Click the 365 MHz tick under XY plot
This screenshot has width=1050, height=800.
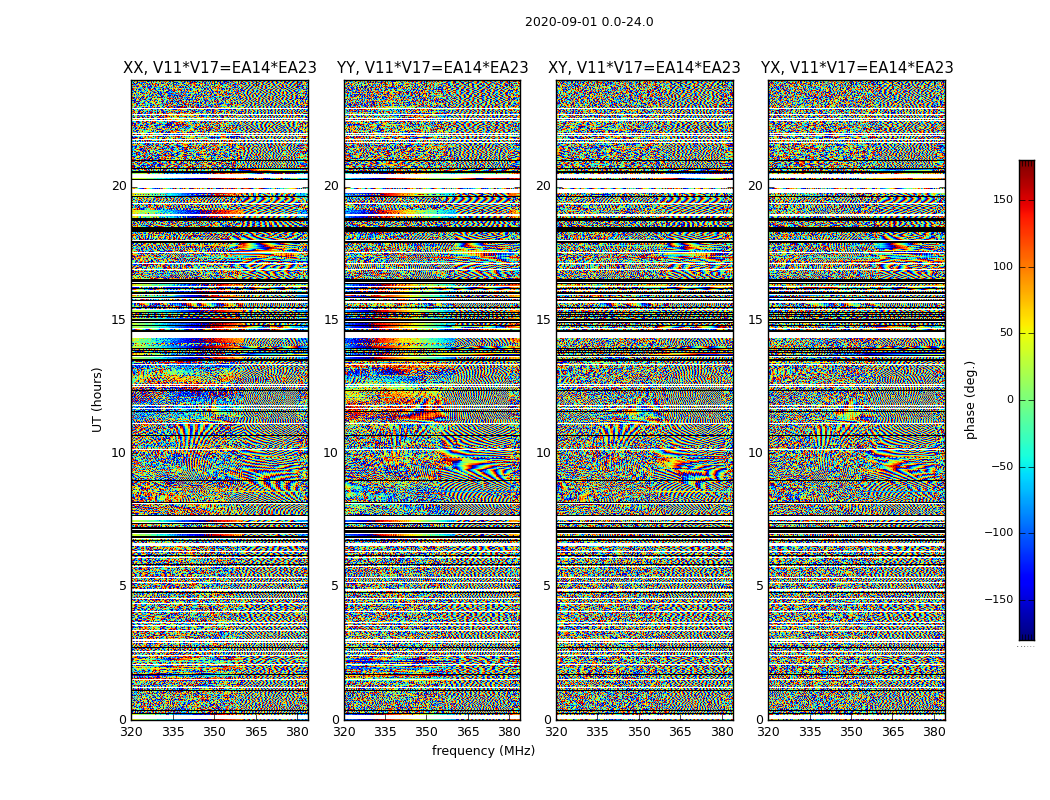[680, 732]
